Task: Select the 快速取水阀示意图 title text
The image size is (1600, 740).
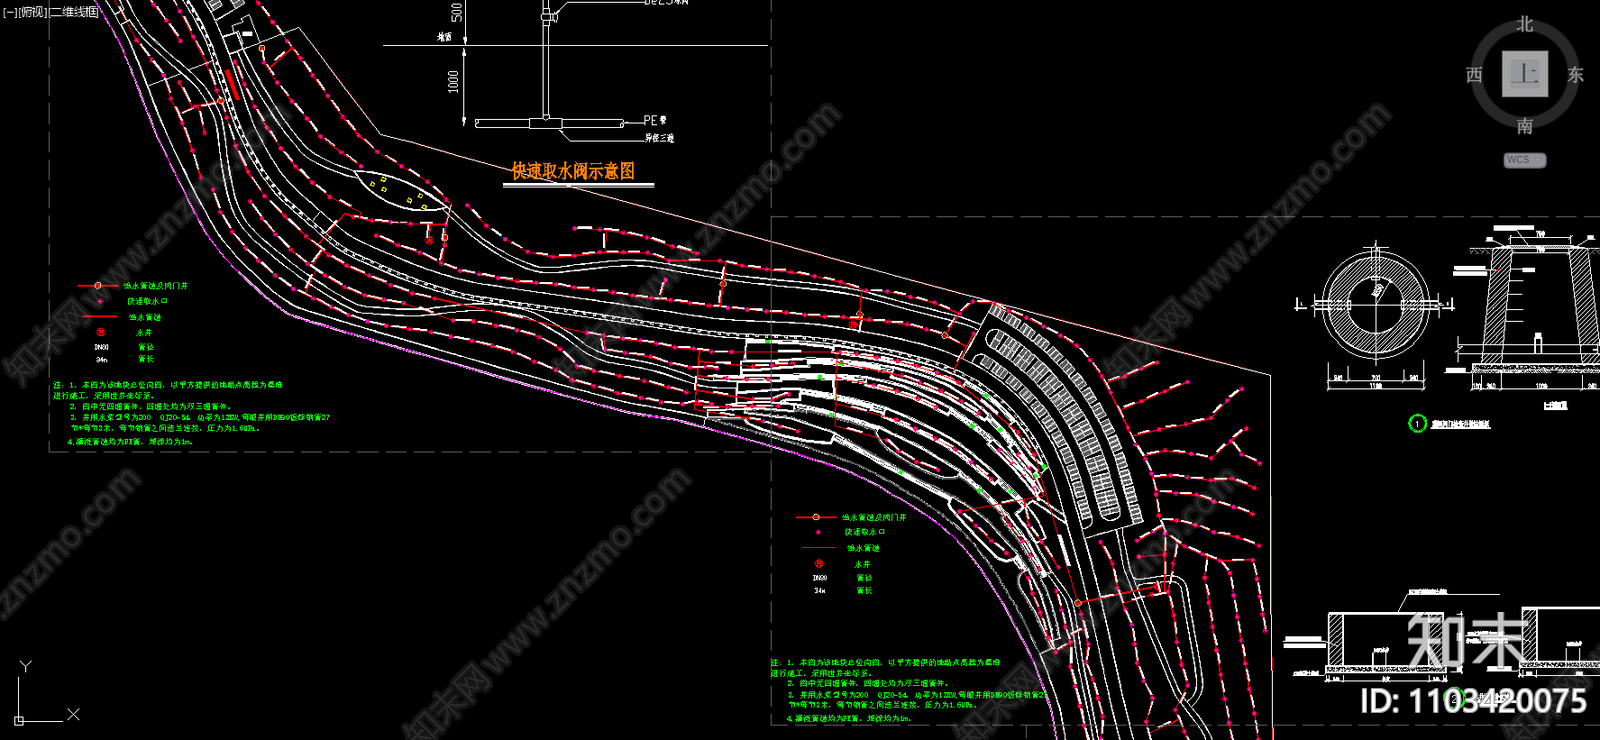Action: tap(573, 171)
